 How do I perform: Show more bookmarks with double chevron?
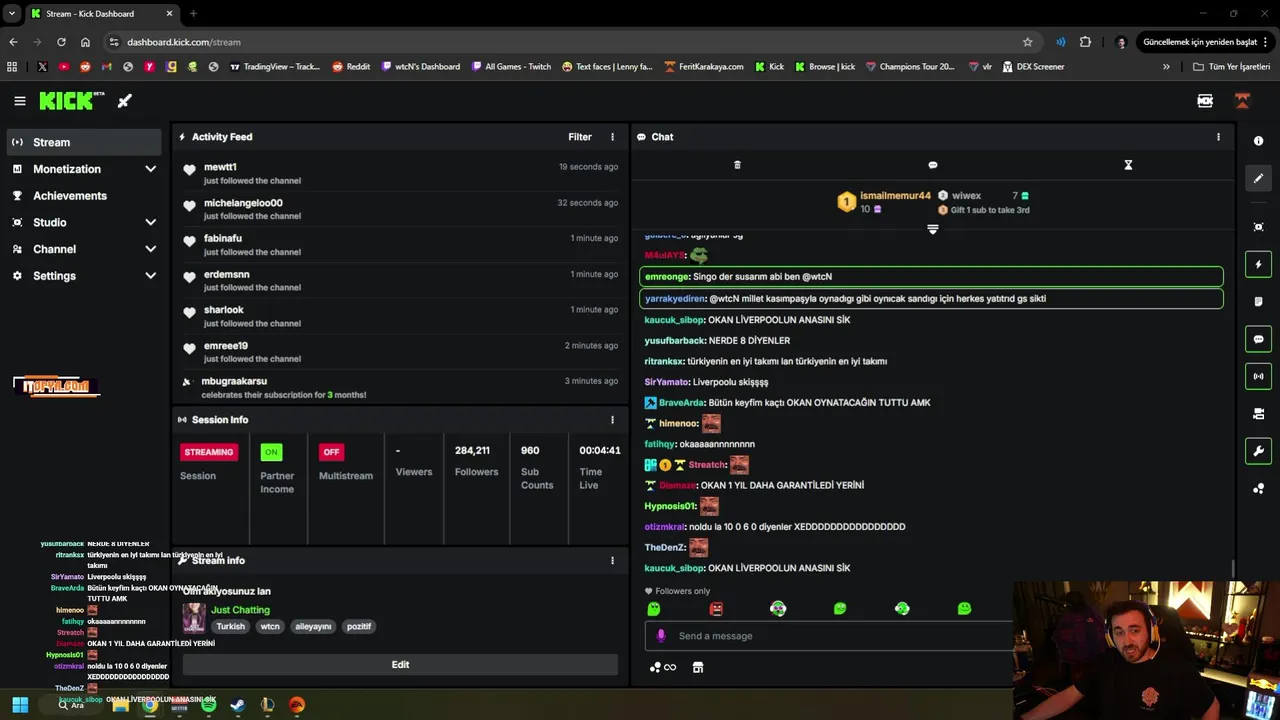click(1166, 67)
